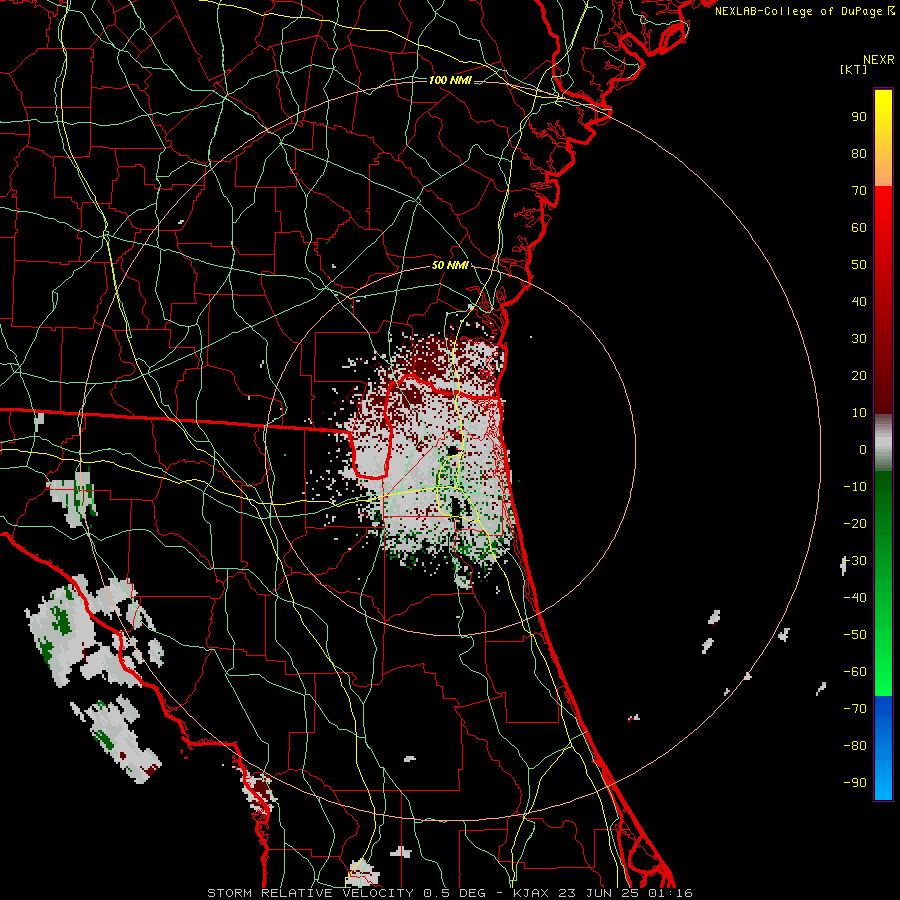Click the 23 JUN 25 date in caption
This screenshot has height=900, width=900.
[x=598, y=893]
